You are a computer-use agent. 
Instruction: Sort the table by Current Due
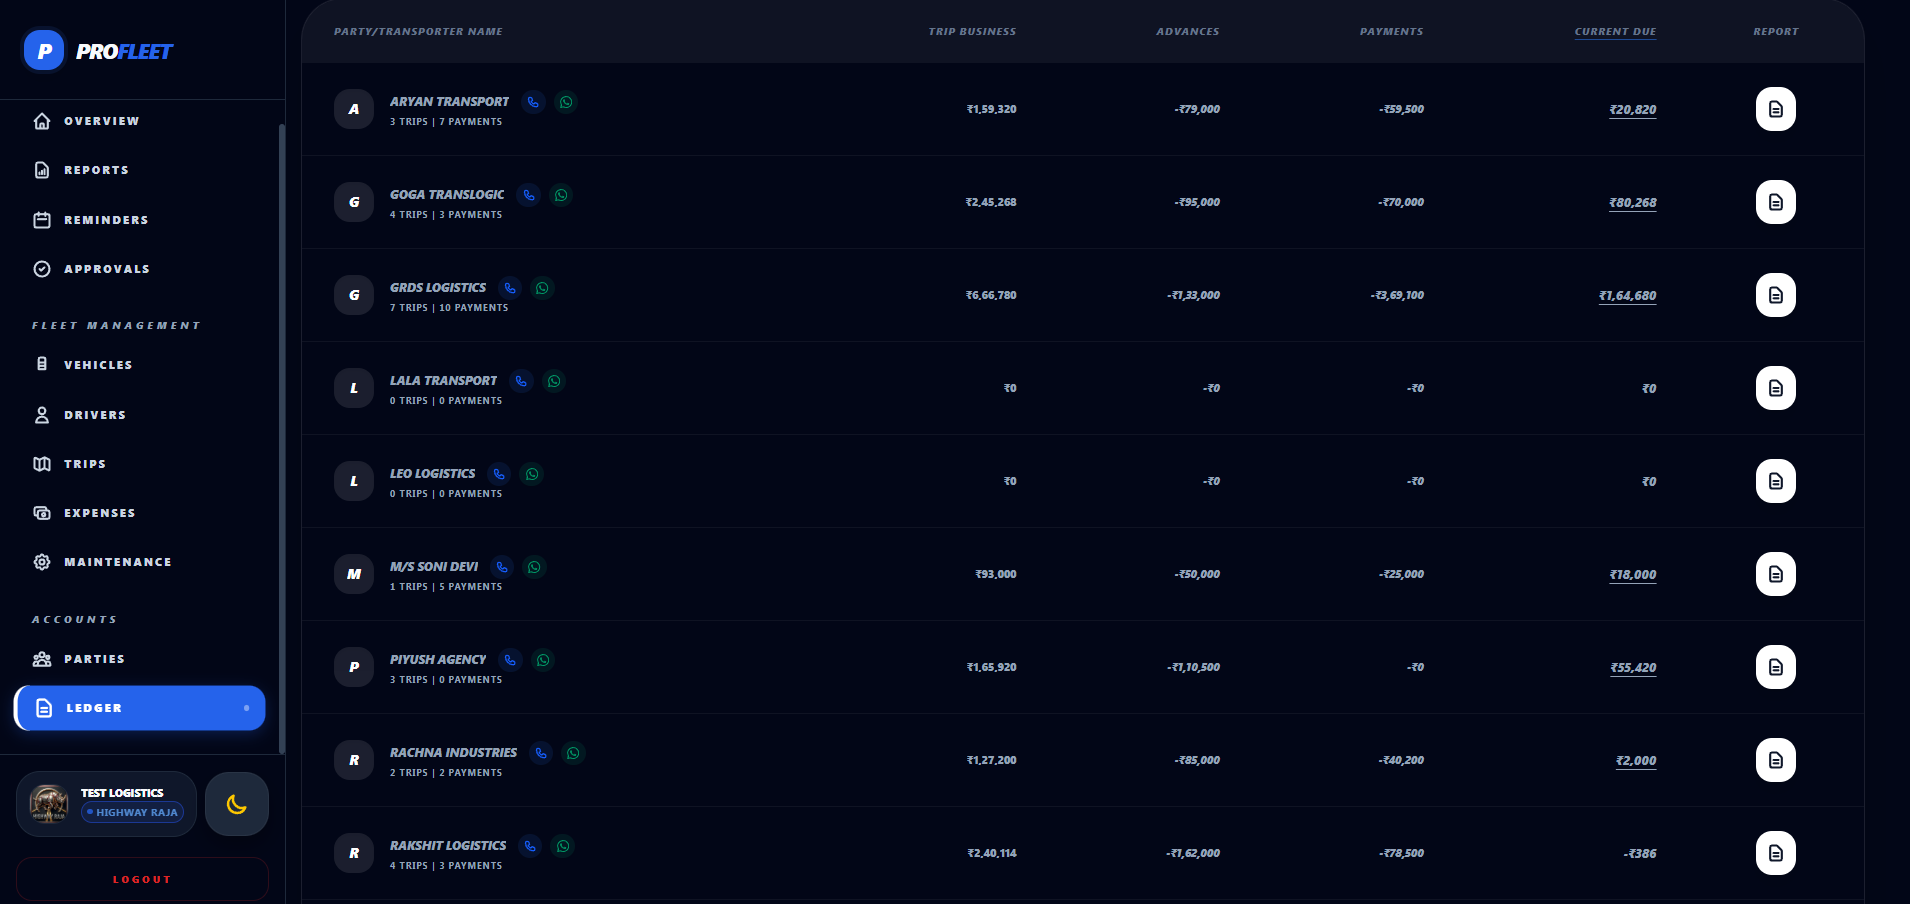pos(1615,31)
